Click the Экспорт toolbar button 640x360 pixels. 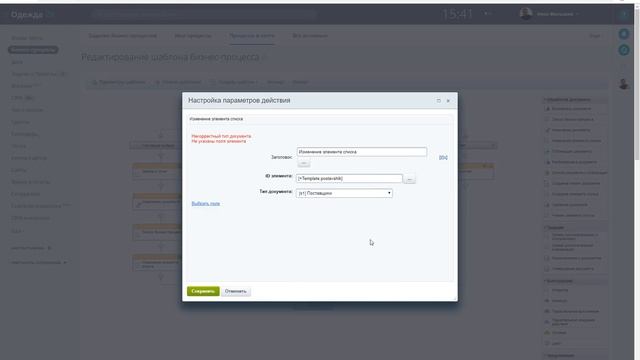(x=276, y=82)
